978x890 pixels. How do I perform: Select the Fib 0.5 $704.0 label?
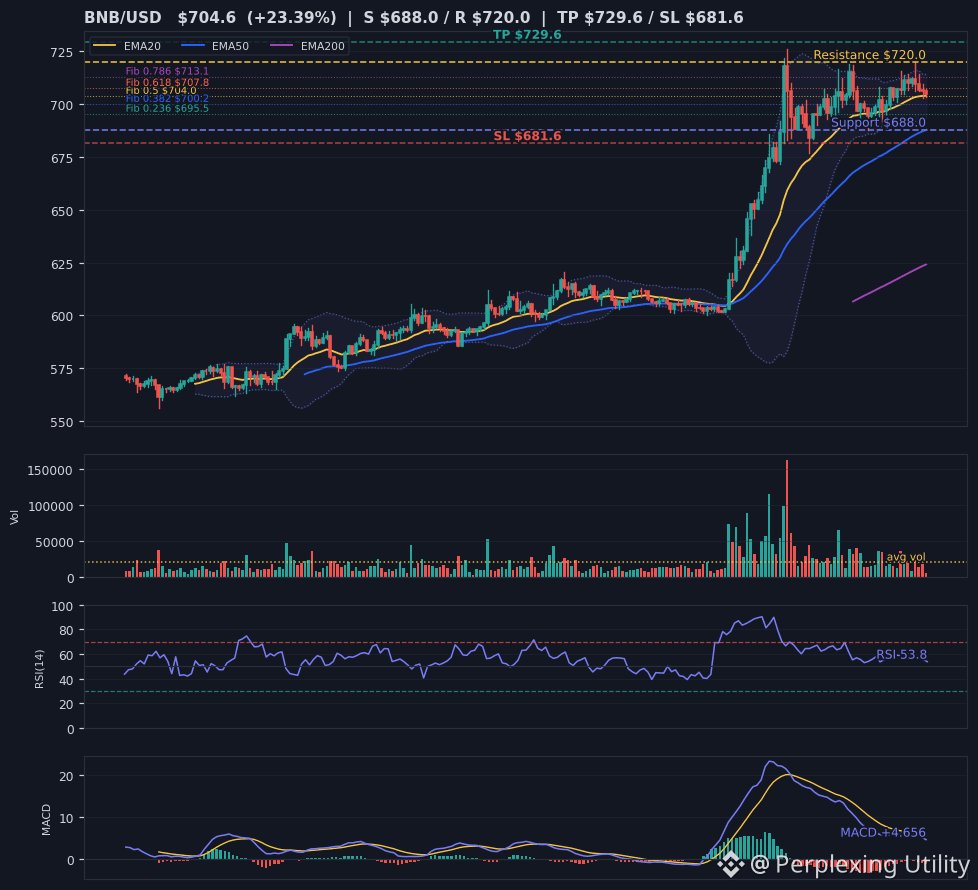(x=161, y=90)
